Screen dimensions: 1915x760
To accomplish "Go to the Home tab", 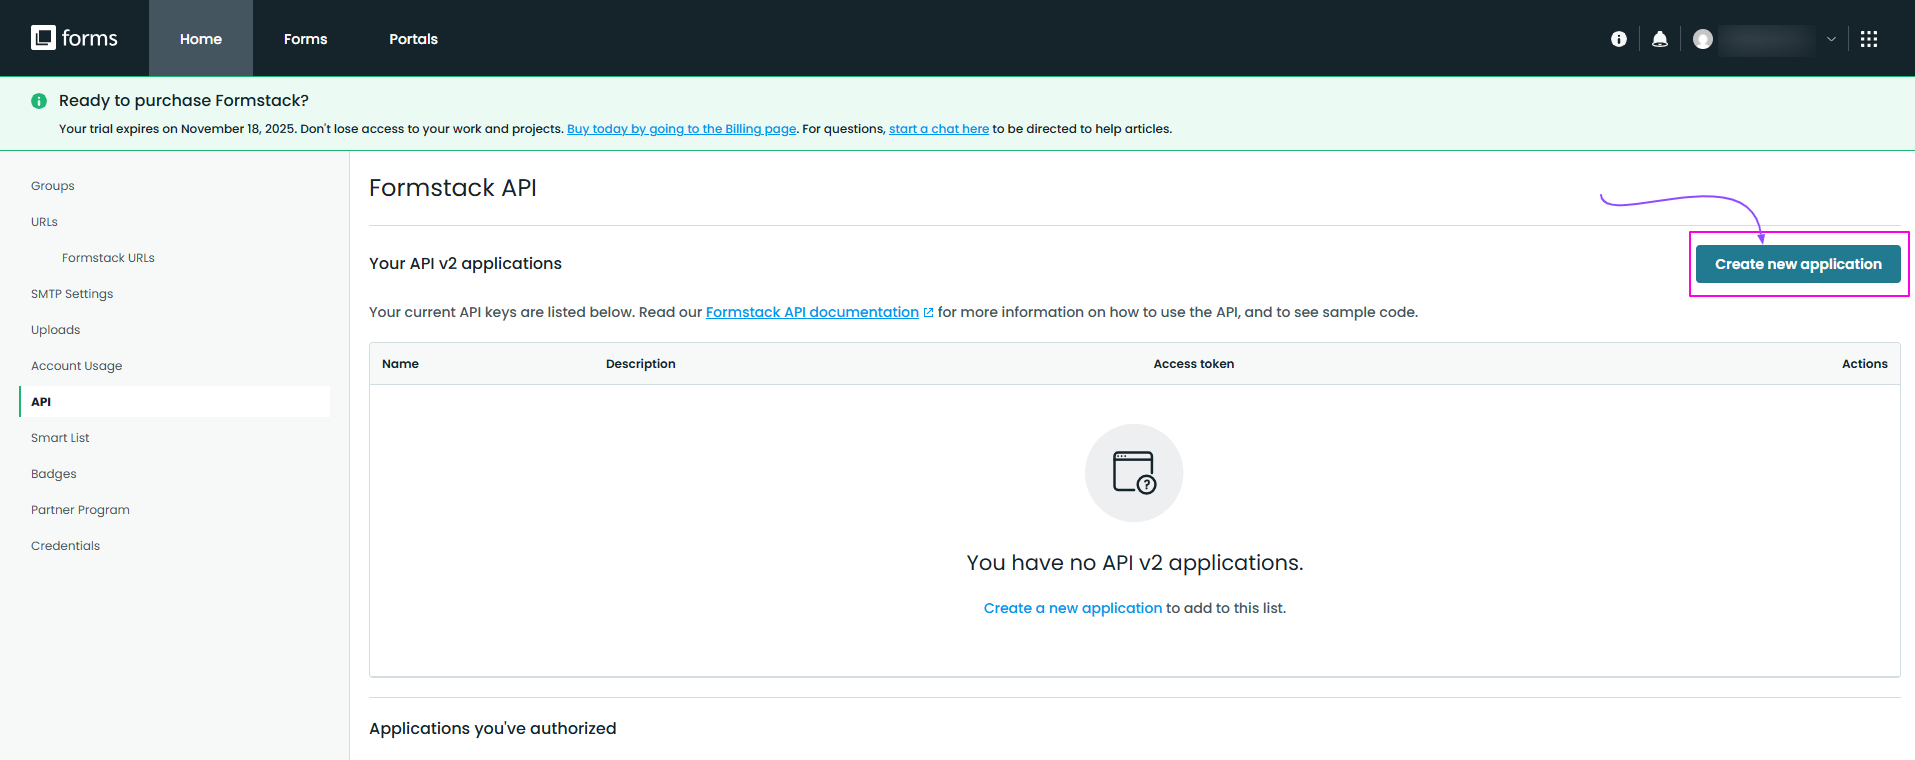I will tap(201, 39).
